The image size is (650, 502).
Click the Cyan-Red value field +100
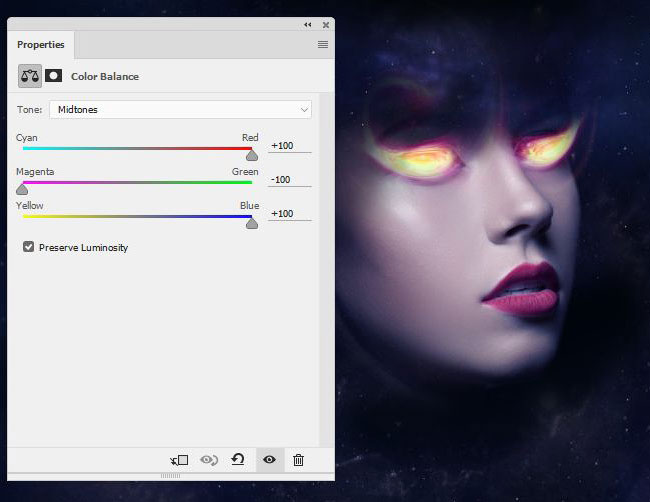(x=289, y=146)
